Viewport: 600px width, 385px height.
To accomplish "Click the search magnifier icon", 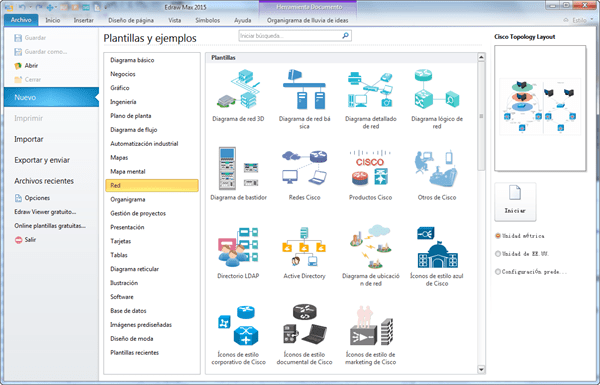I will point(345,36).
